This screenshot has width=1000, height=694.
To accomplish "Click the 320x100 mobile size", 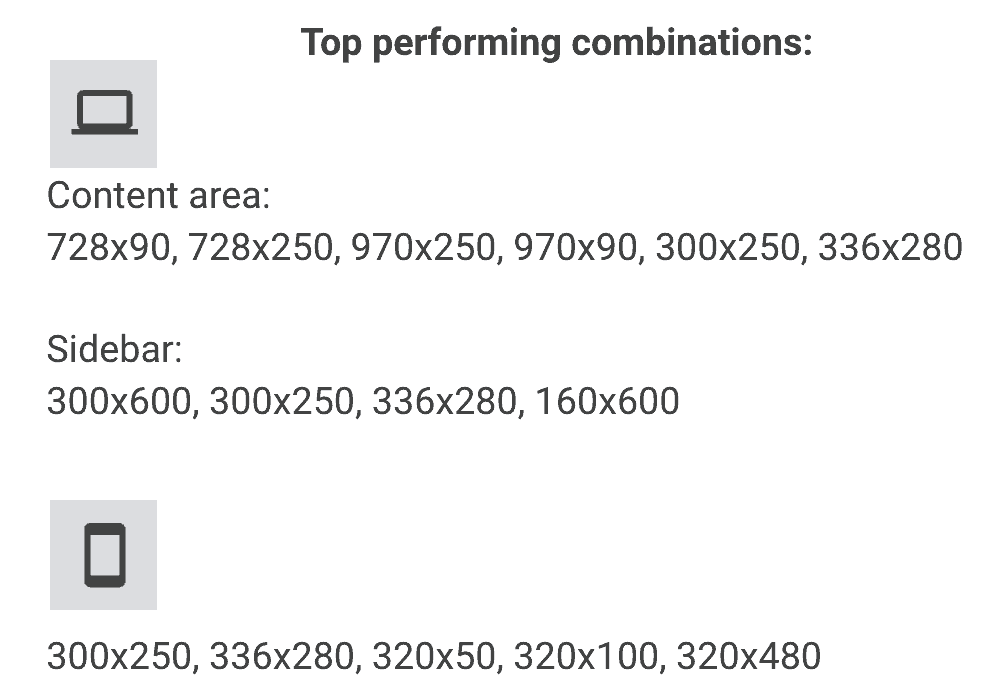I will 586,656.
